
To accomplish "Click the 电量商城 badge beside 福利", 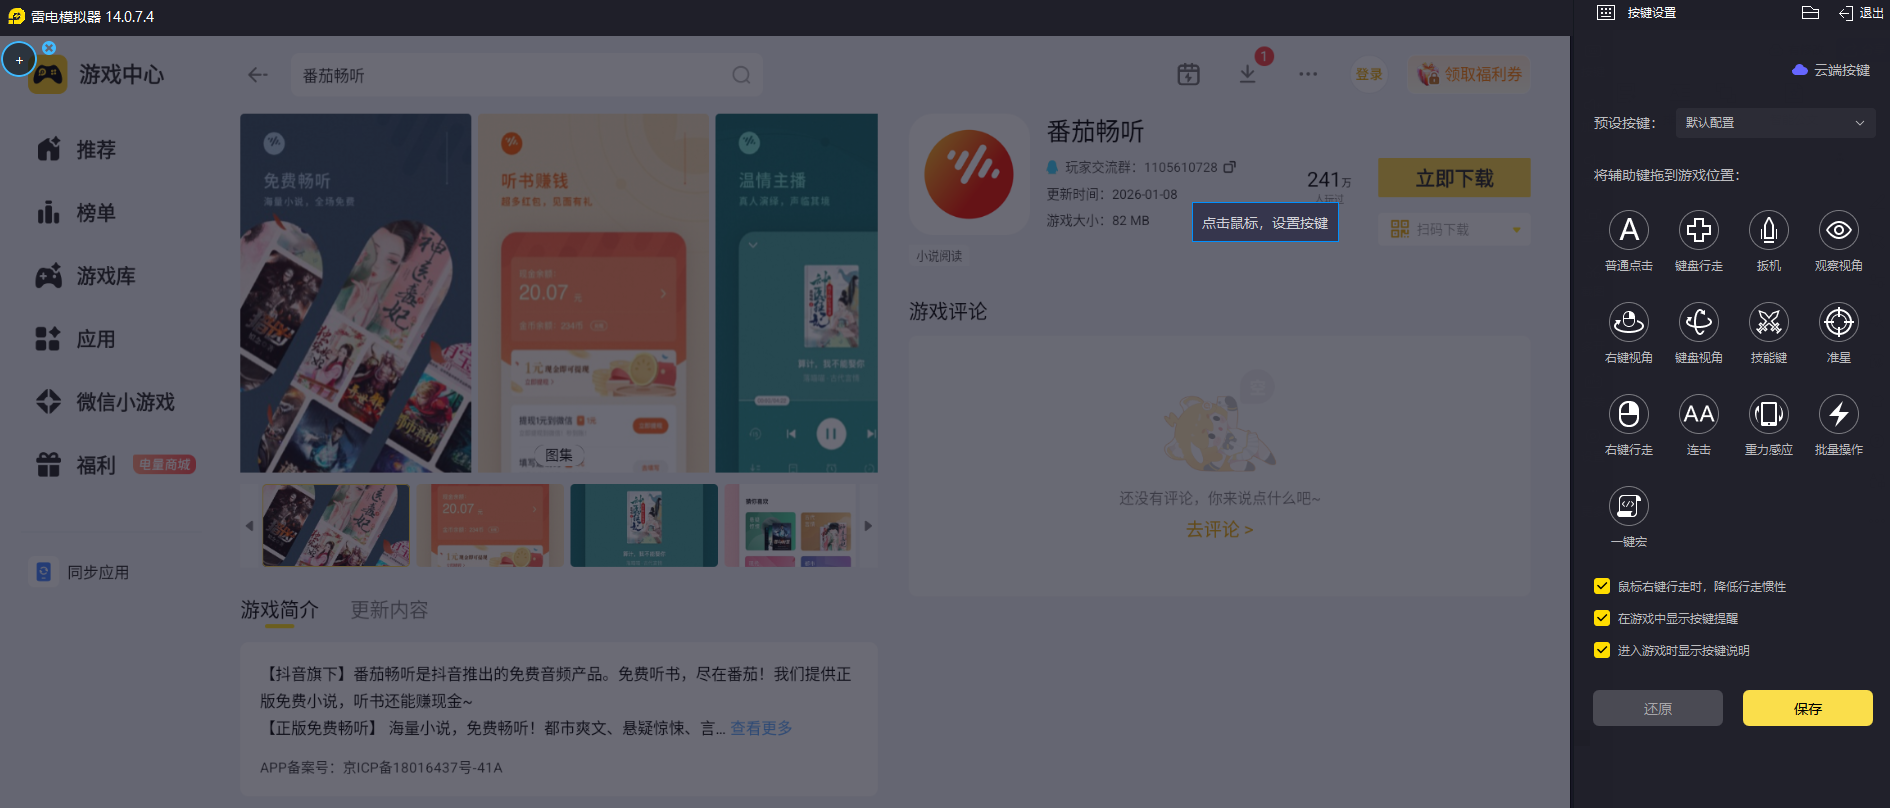I will click(164, 464).
